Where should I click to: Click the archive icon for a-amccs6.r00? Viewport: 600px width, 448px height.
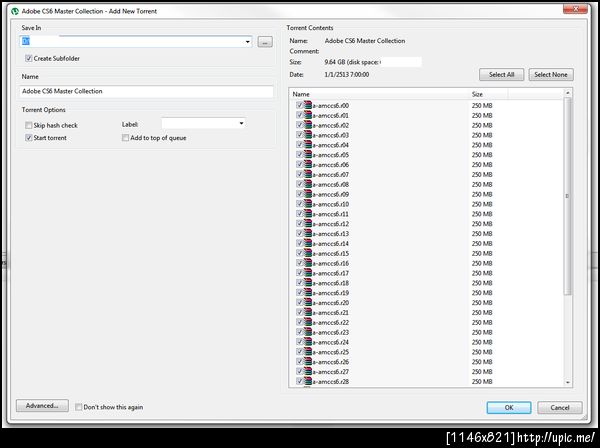pos(308,105)
